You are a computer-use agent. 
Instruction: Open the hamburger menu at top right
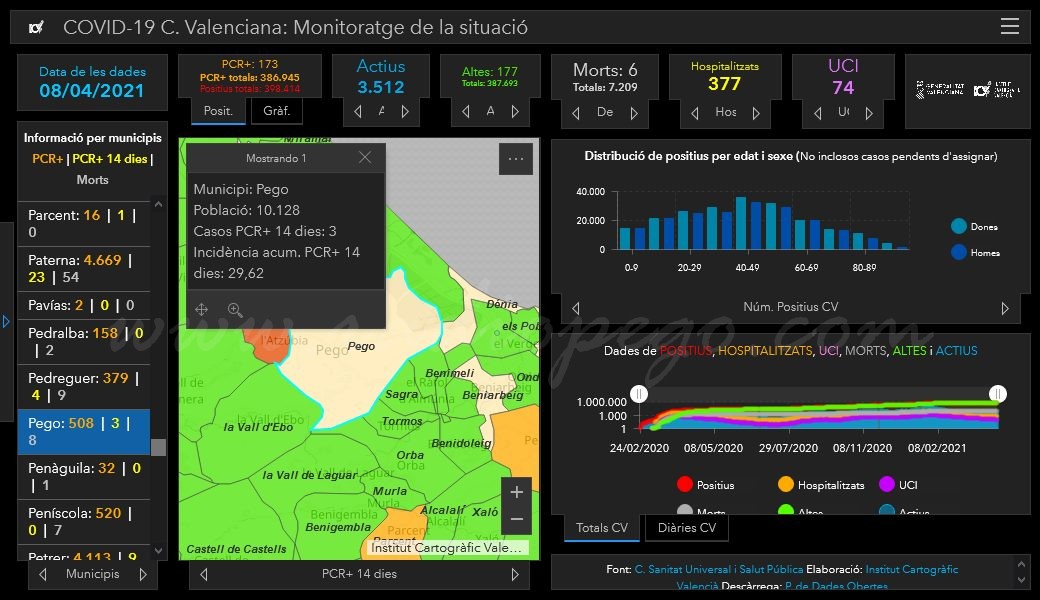click(x=1009, y=26)
